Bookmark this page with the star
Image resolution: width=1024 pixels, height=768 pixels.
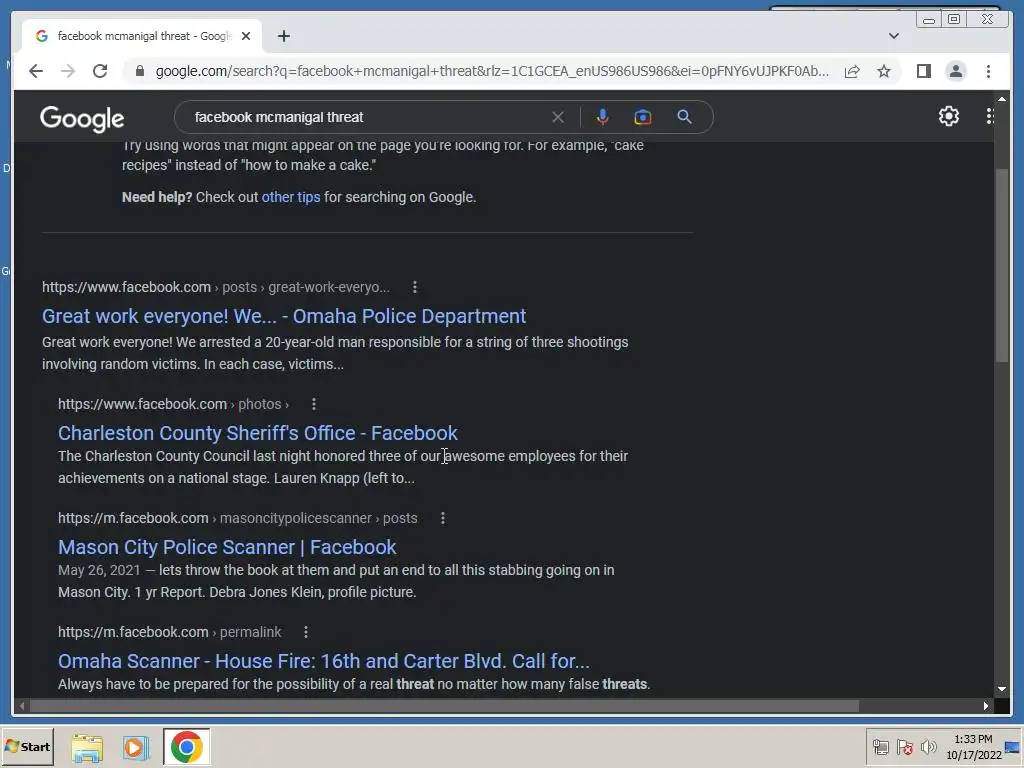pos(884,71)
